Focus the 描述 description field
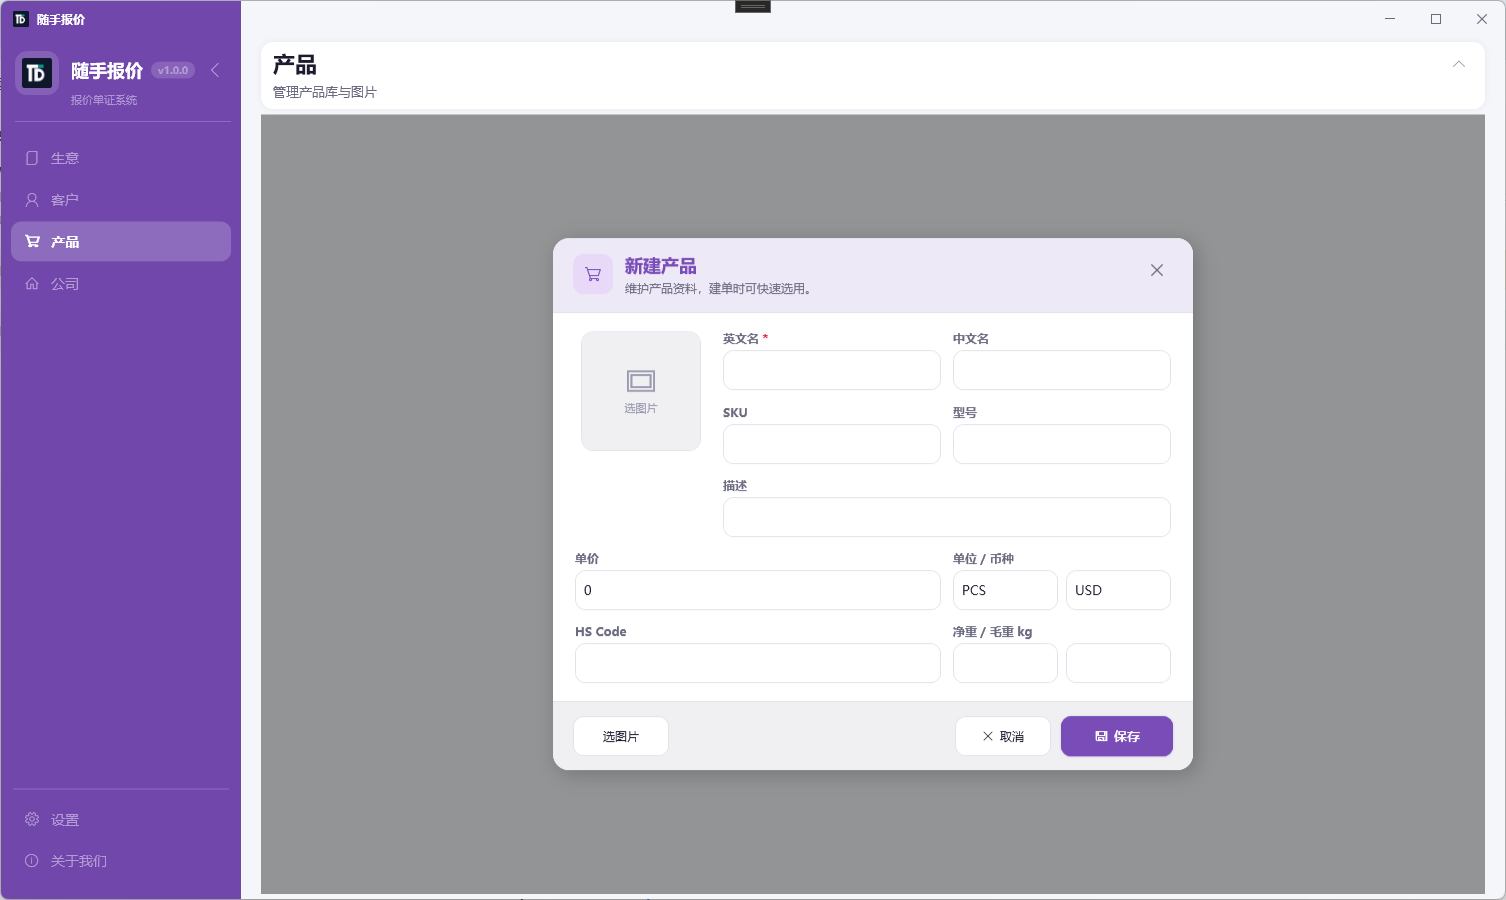This screenshot has width=1506, height=900. [x=947, y=517]
